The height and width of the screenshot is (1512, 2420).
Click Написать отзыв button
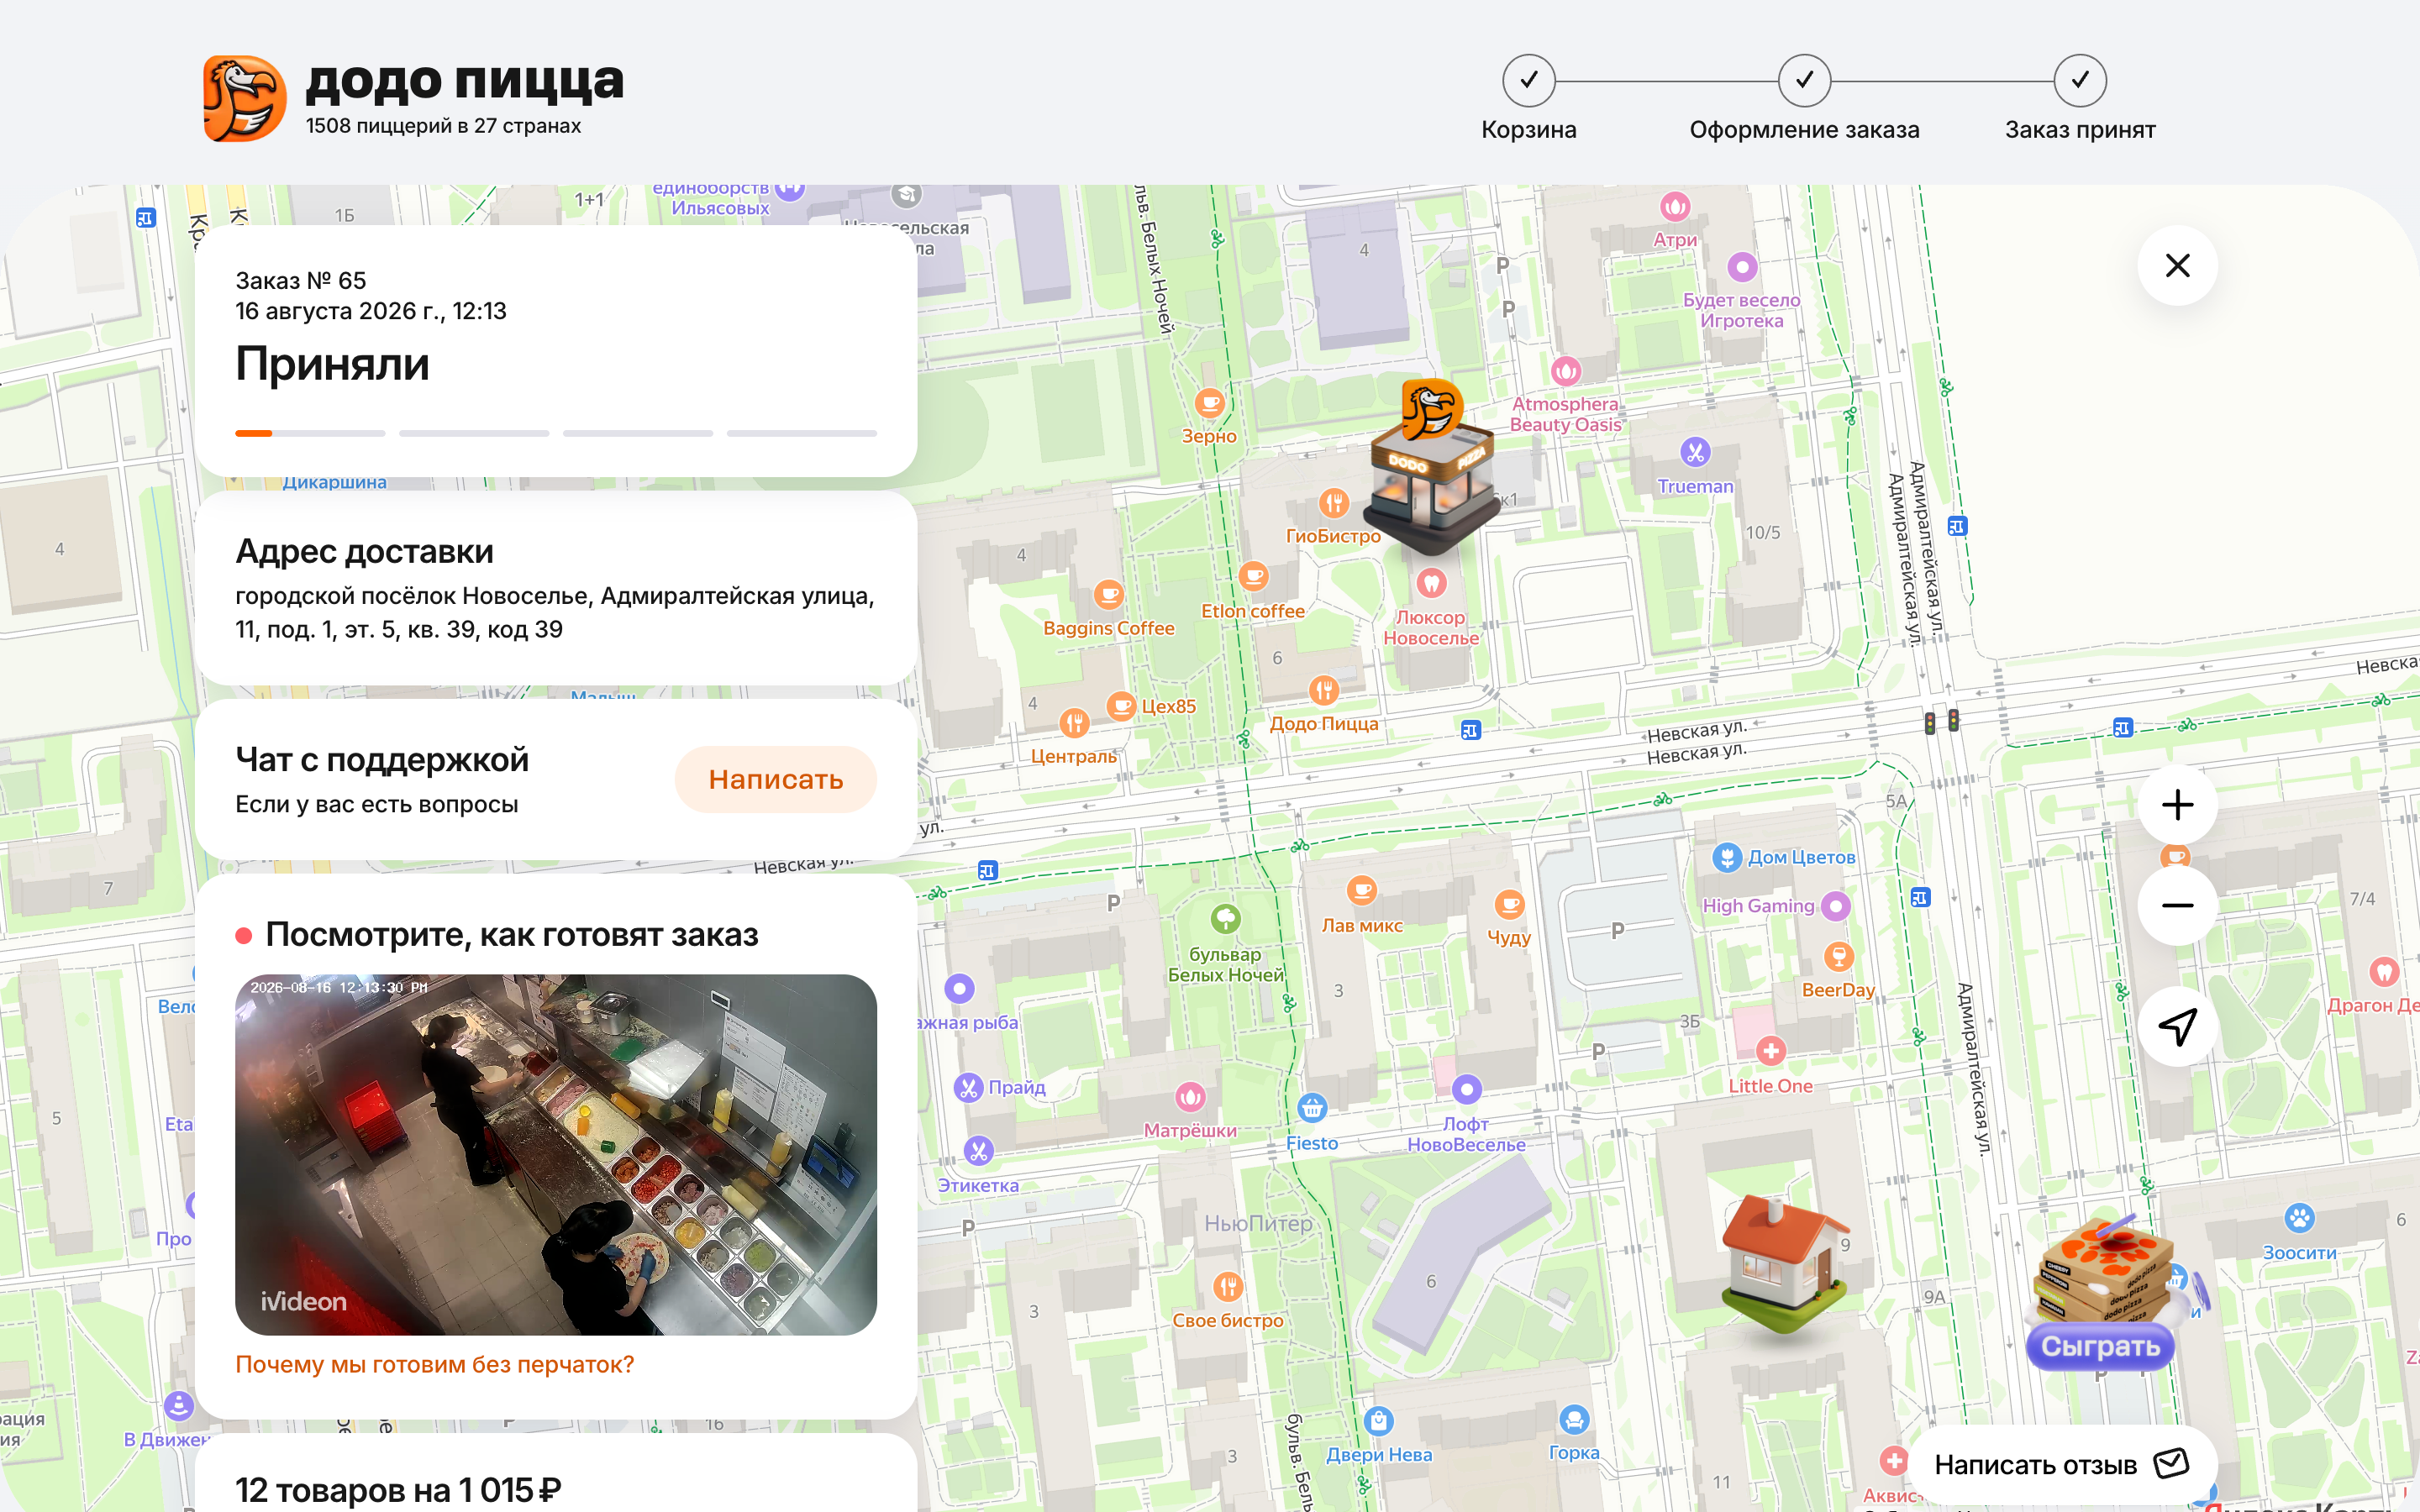point(2062,1465)
